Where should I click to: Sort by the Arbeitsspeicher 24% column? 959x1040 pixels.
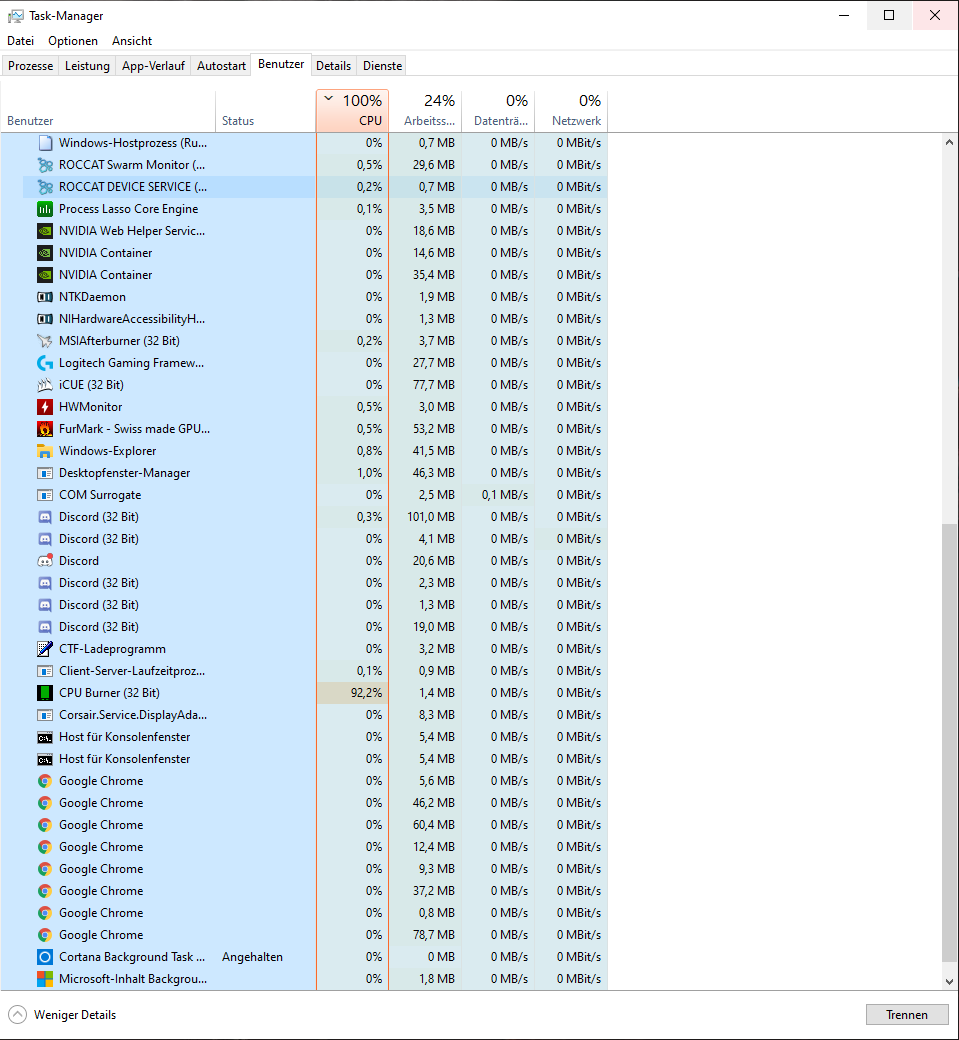click(425, 111)
